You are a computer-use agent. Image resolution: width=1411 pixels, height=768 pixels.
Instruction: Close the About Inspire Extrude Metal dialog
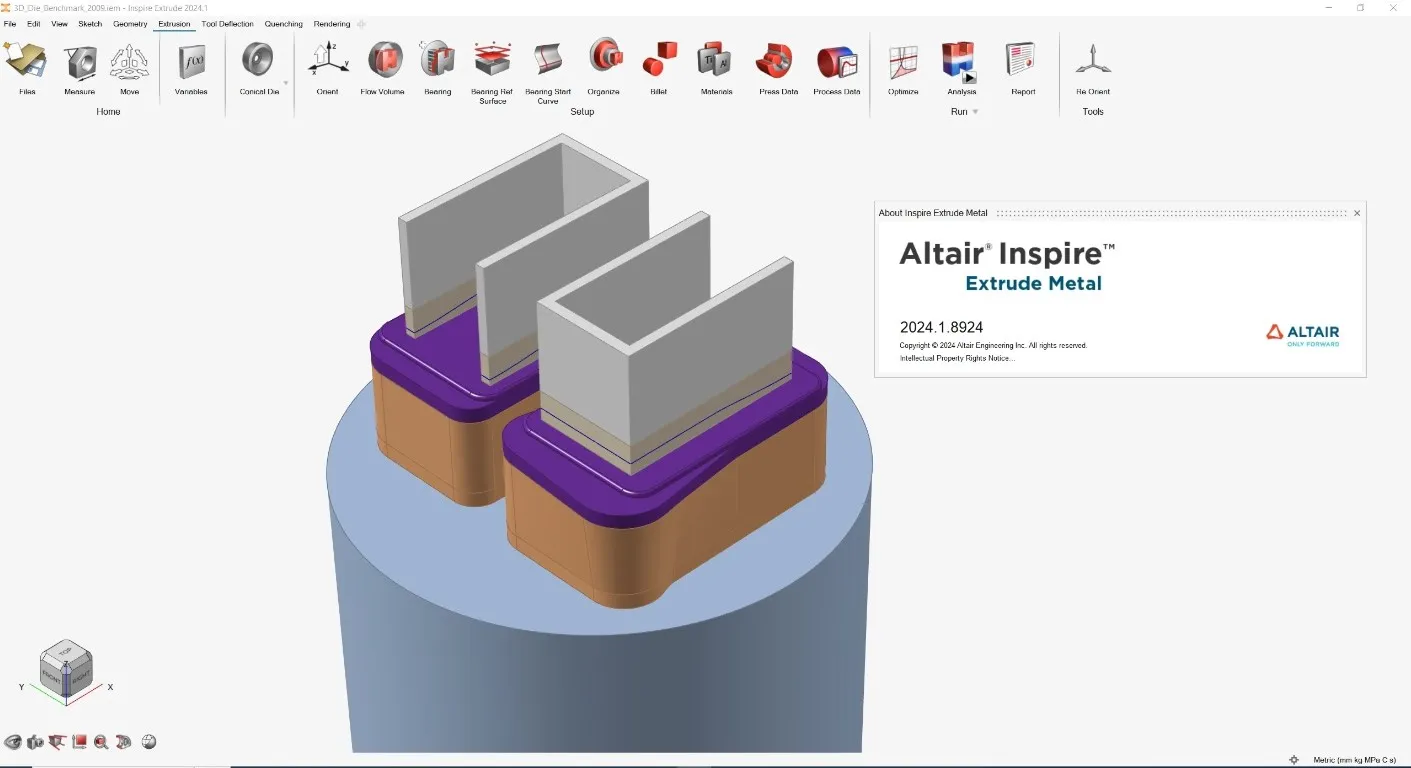point(1357,213)
